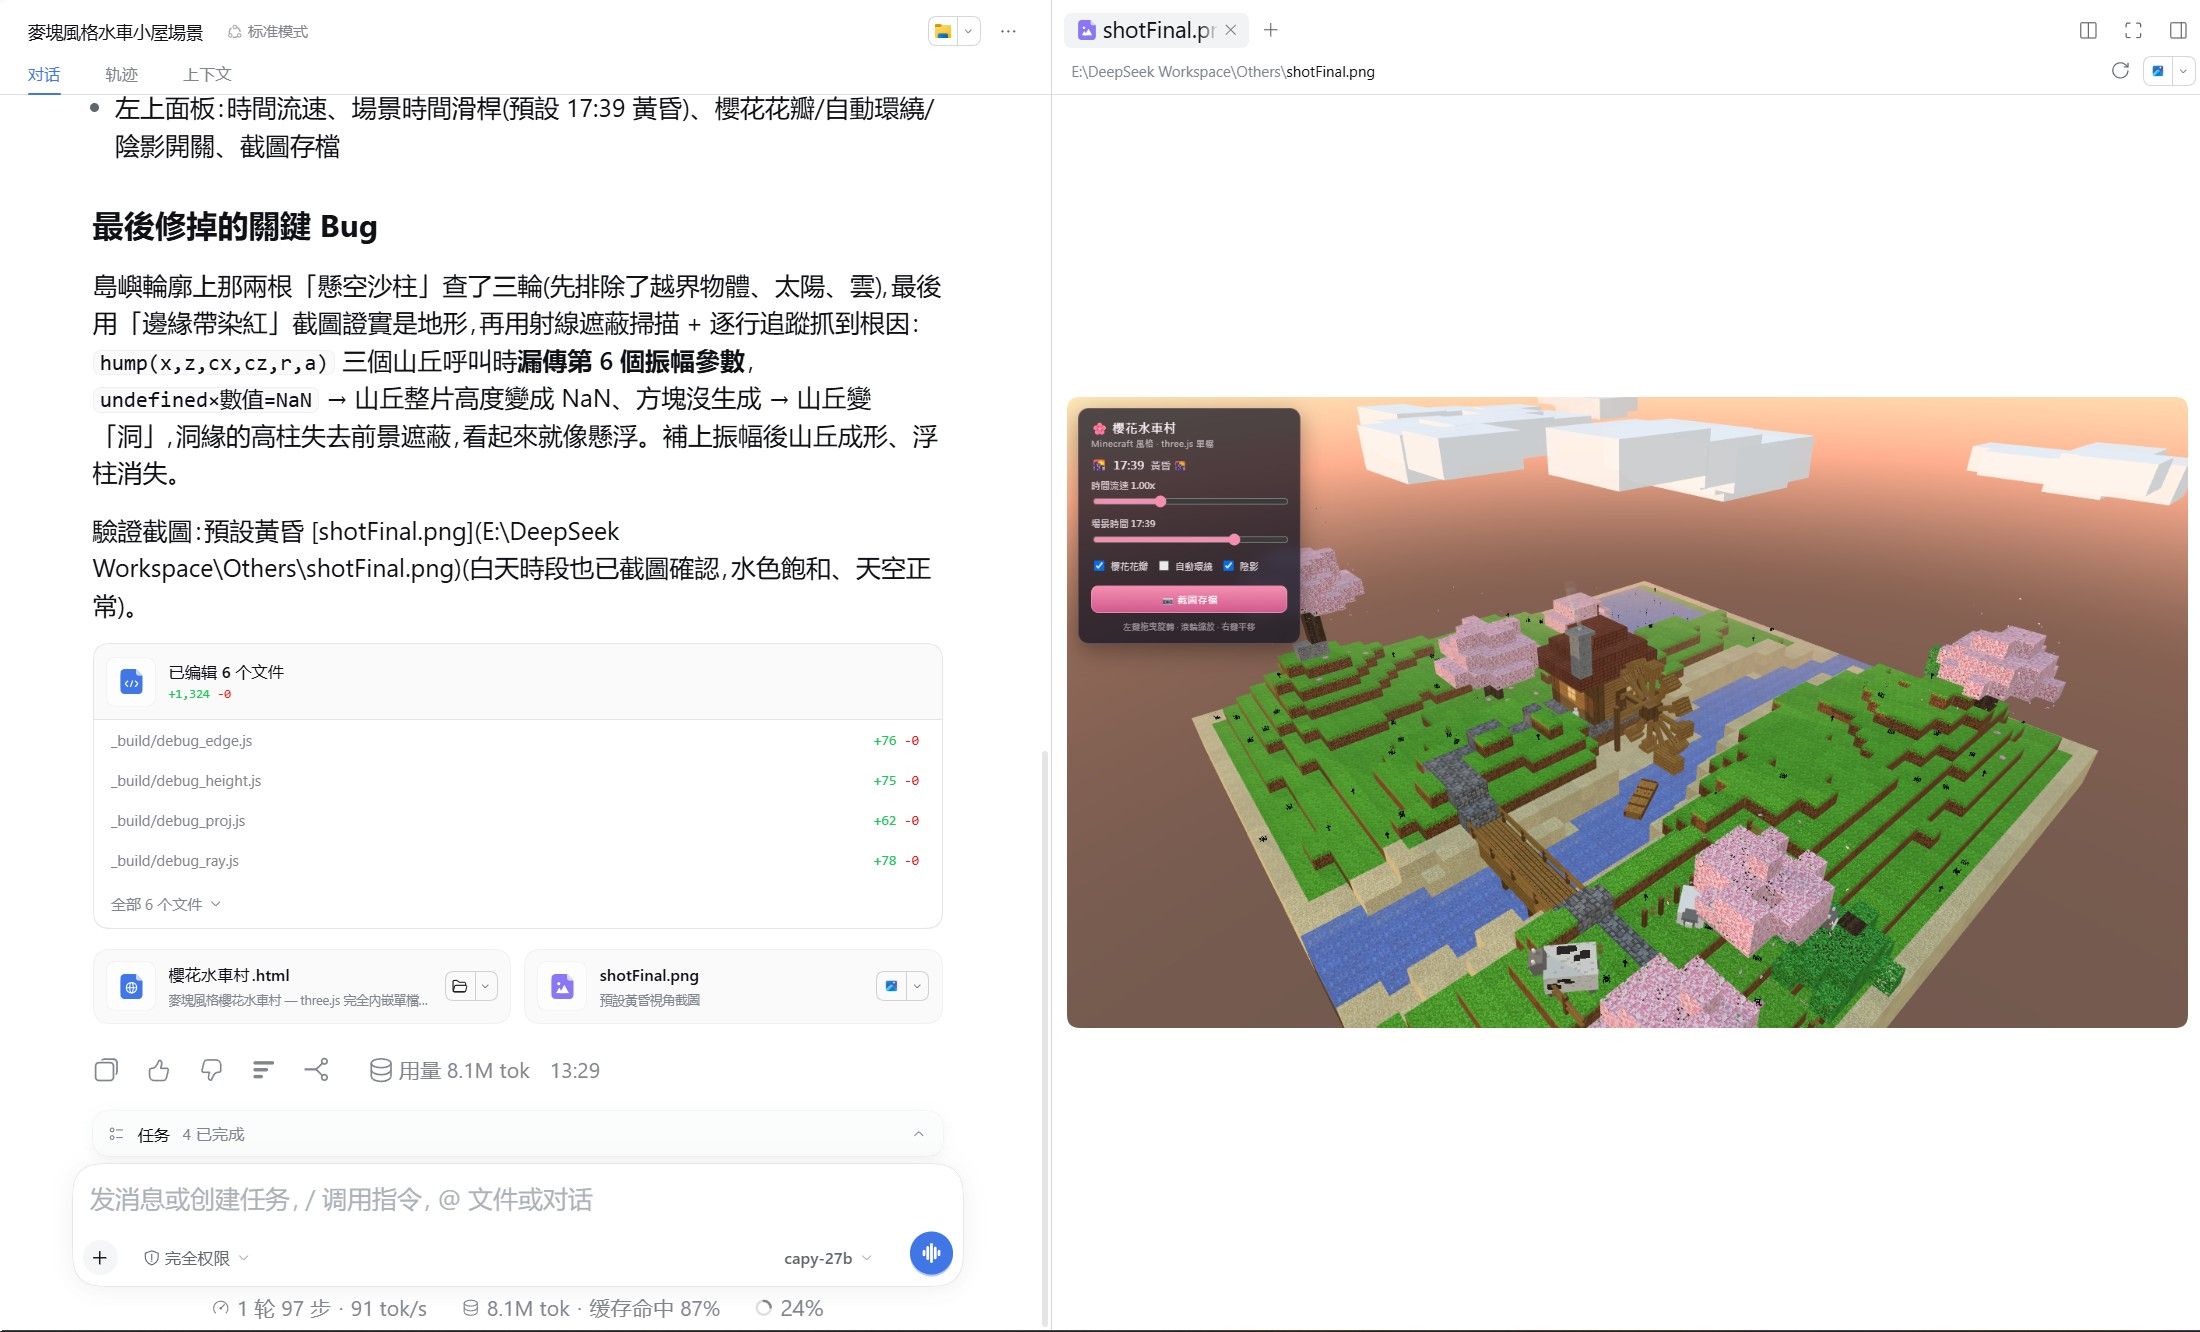Click the voice input button
The height and width of the screenshot is (1332, 2200).
tap(931, 1253)
